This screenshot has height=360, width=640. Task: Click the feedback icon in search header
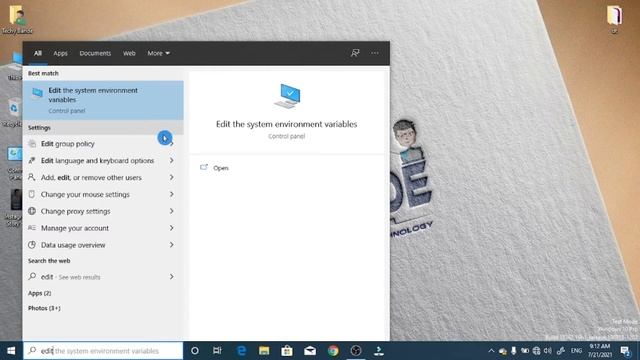point(355,53)
